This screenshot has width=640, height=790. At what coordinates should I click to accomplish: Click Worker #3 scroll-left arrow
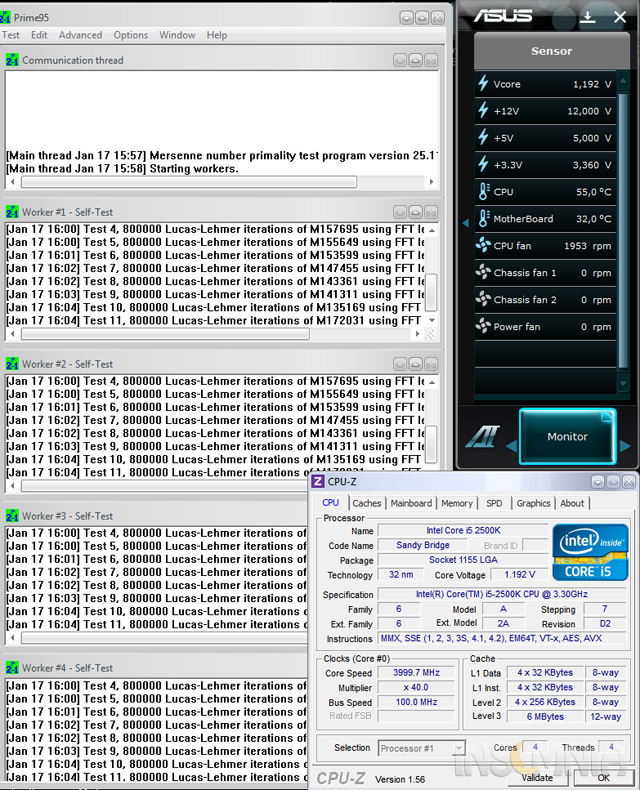click(12, 638)
